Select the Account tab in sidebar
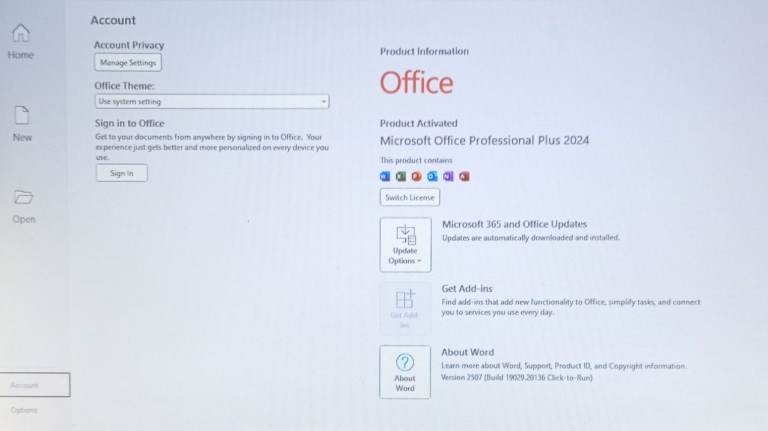The height and width of the screenshot is (431, 768). (35, 385)
